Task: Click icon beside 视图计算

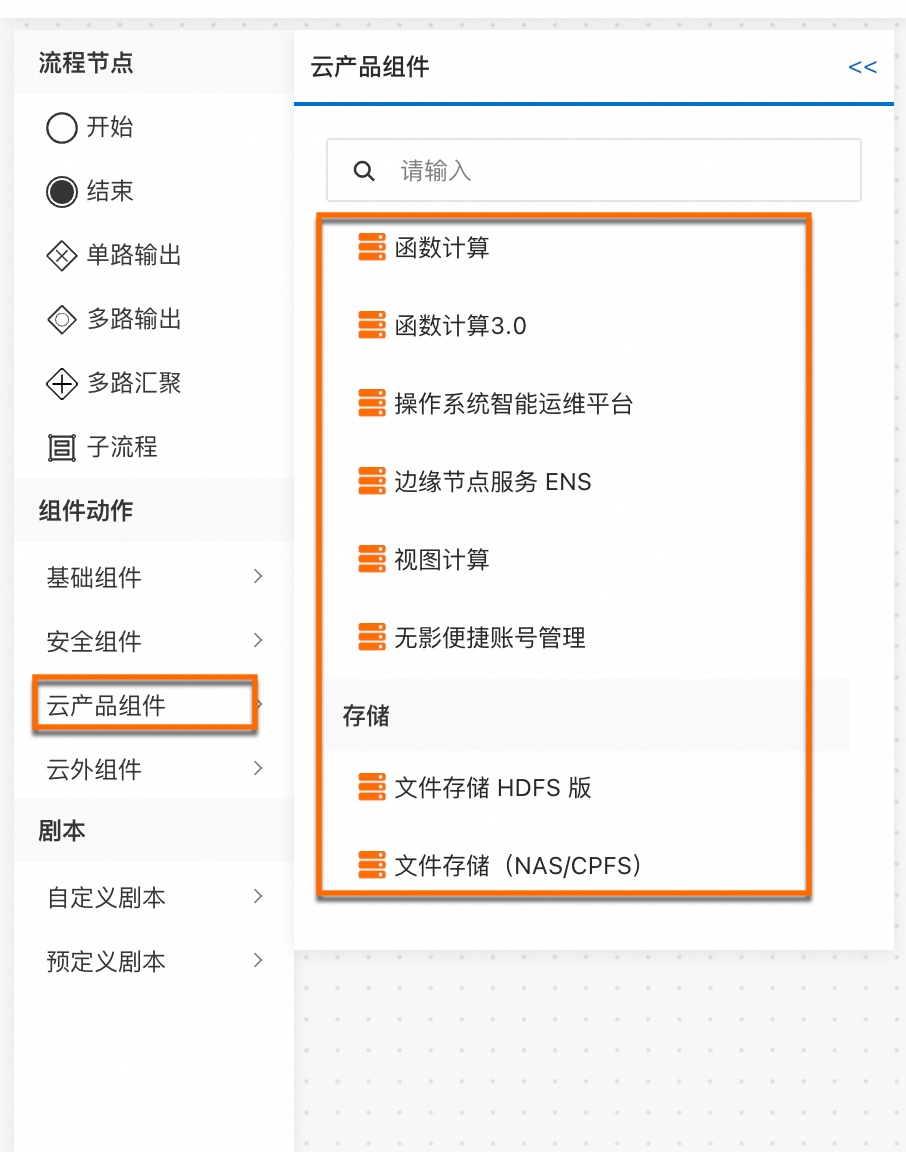Action: click(372, 559)
